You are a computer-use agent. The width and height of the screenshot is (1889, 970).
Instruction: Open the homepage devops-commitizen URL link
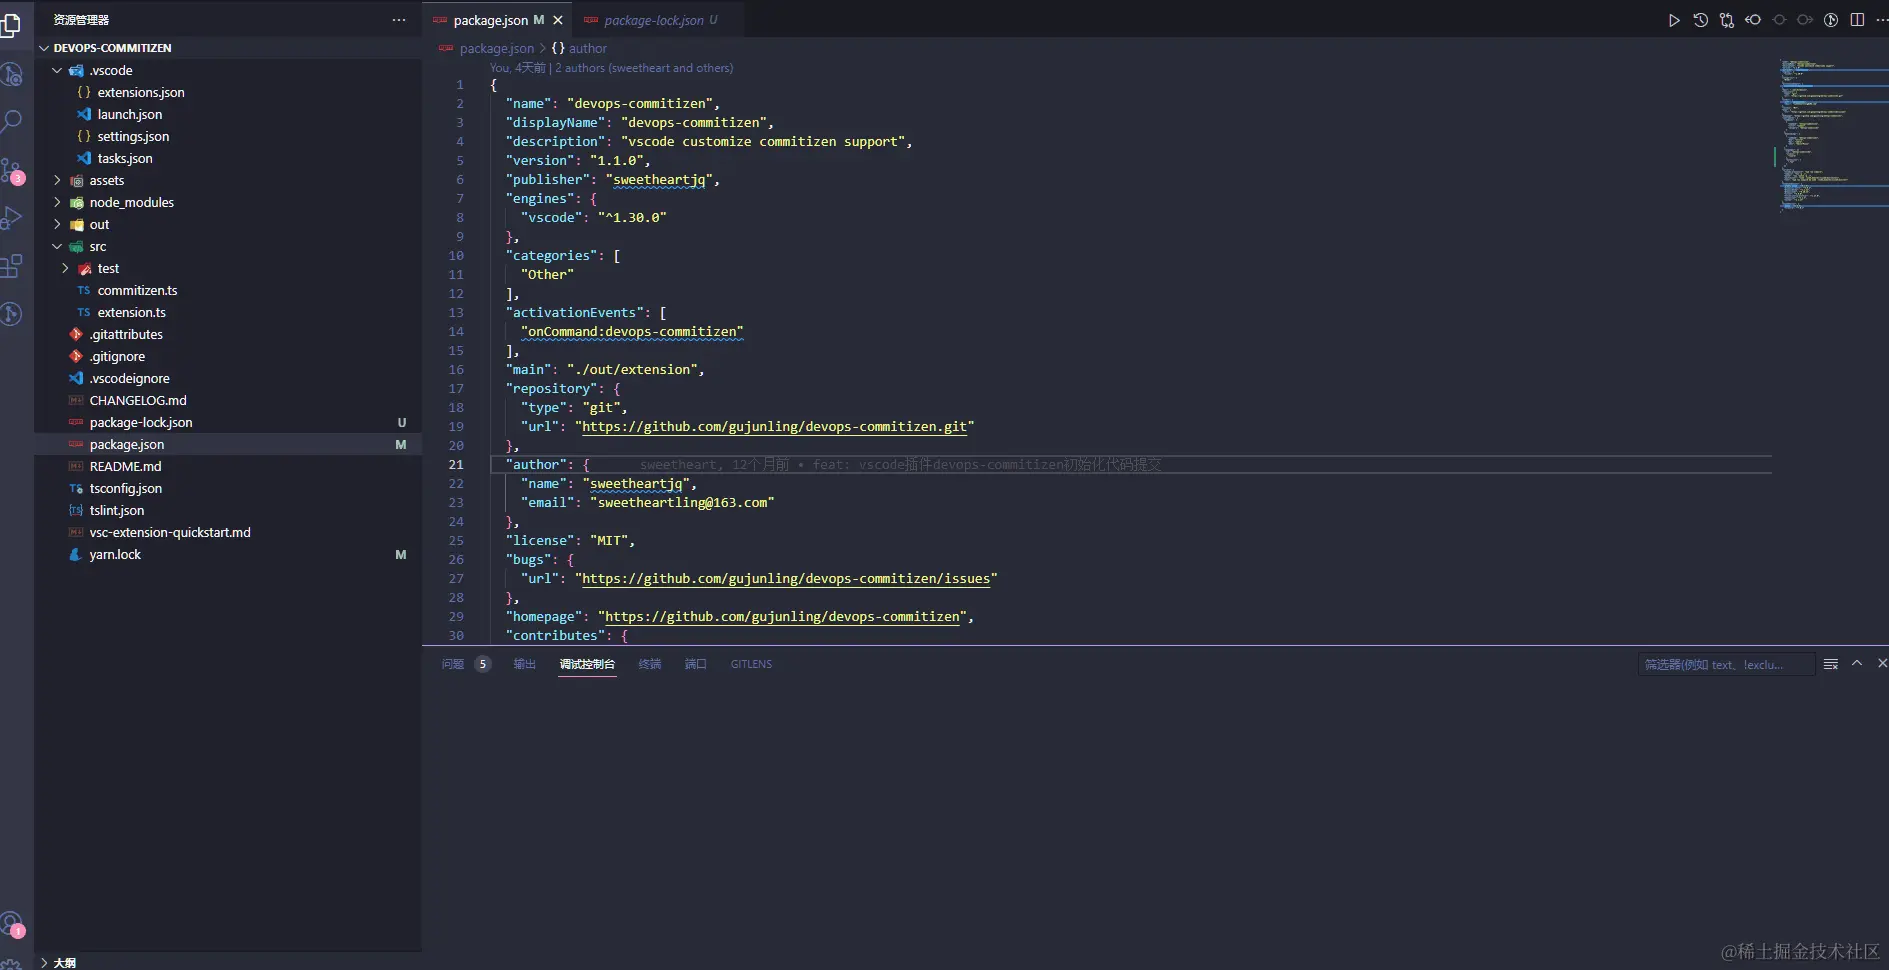pos(782,617)
